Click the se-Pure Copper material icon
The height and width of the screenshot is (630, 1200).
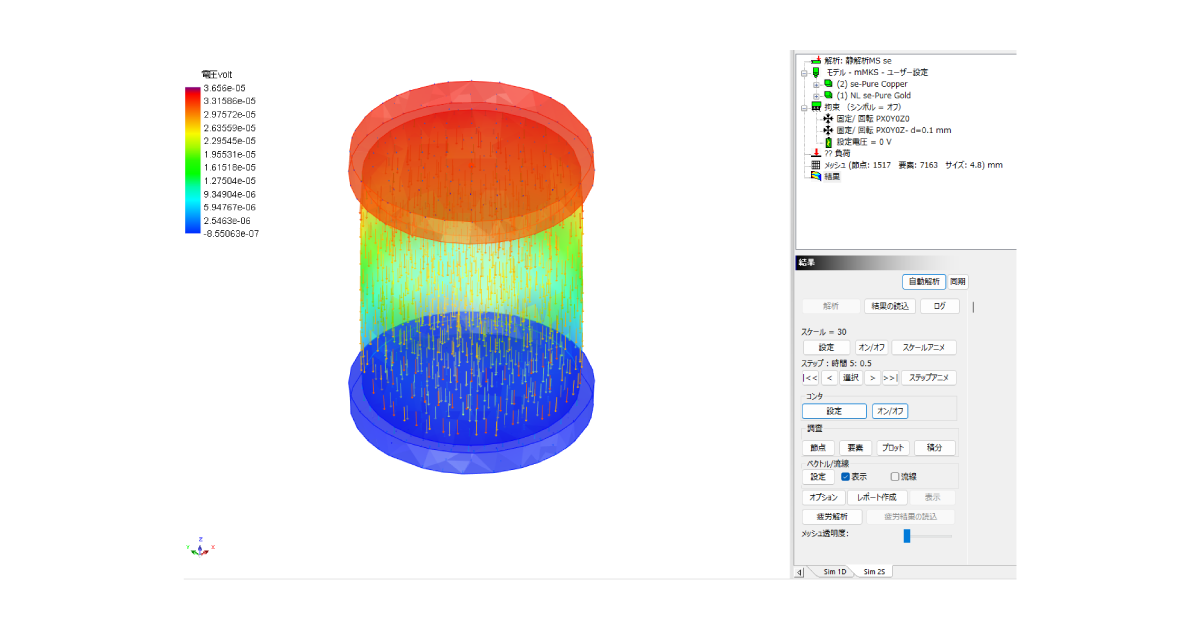[828, 84]
